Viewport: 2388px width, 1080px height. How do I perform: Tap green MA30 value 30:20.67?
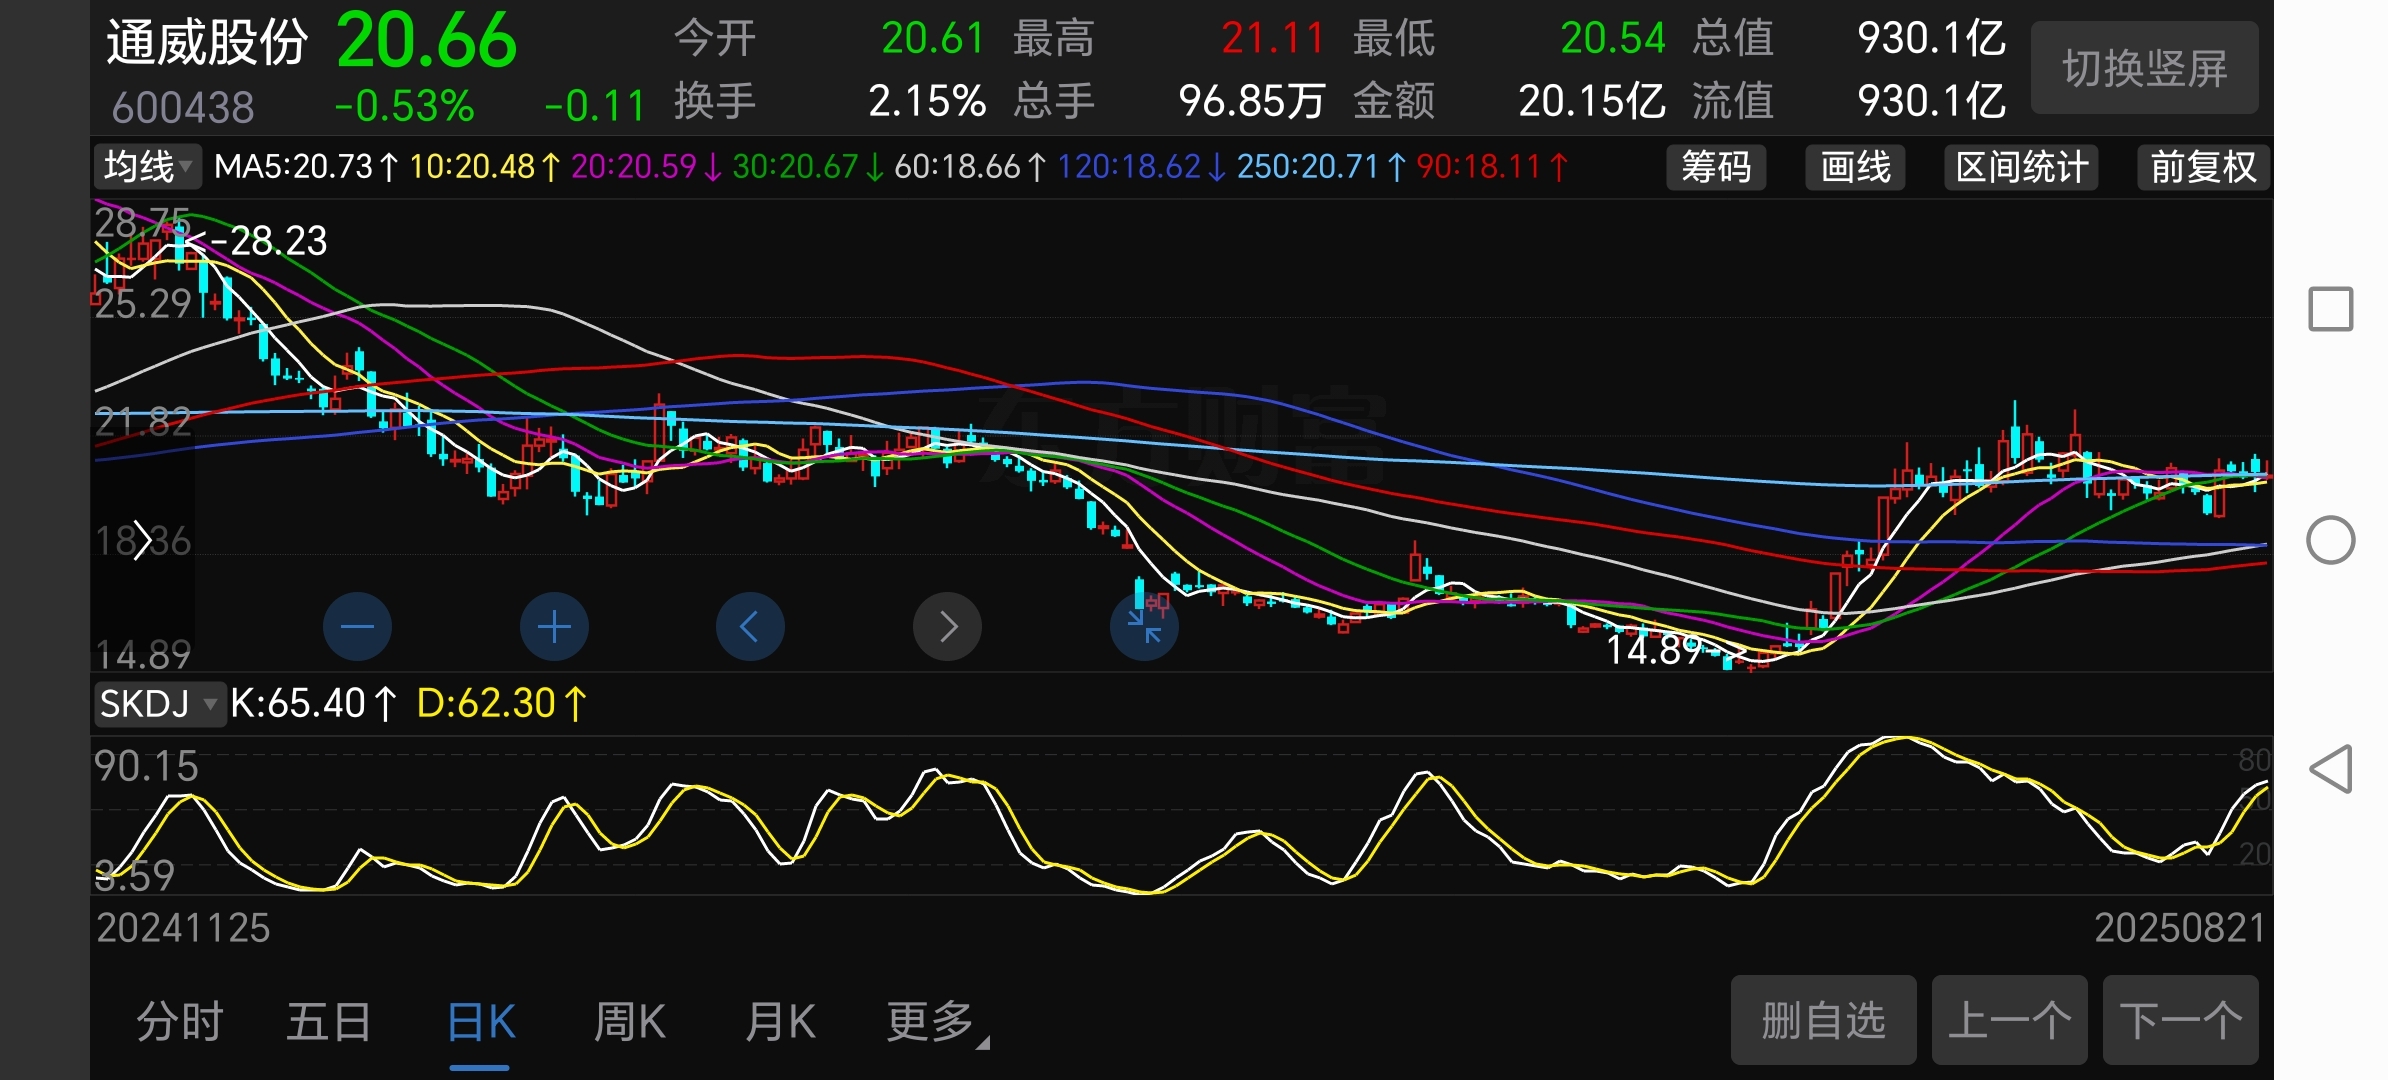(808, 166)
